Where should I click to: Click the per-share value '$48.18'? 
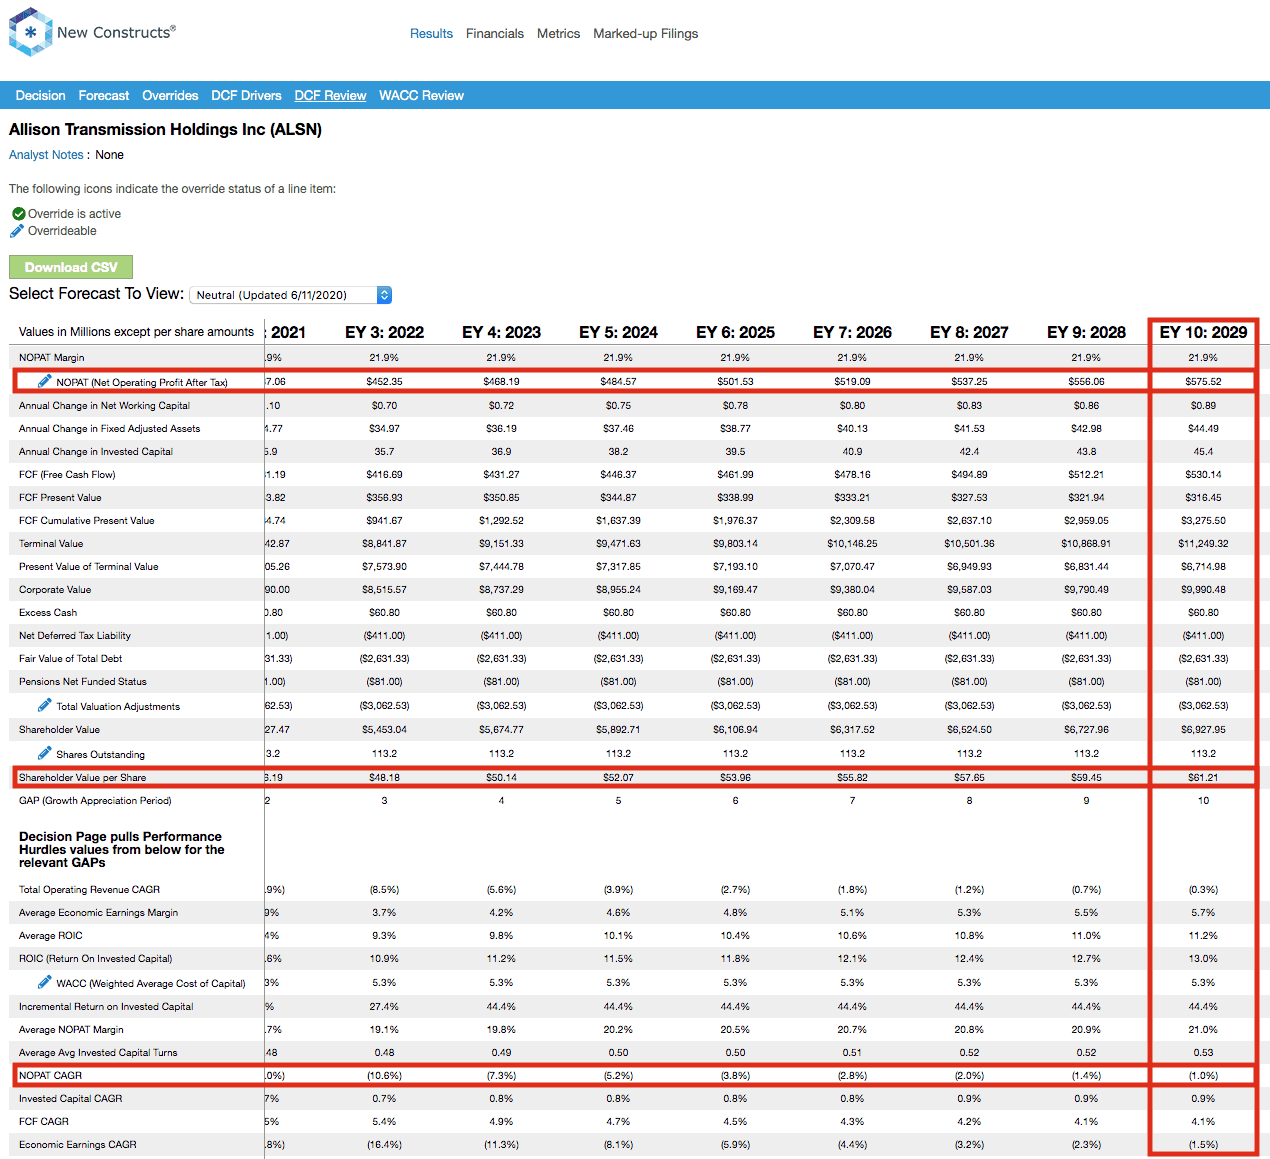click(x=384, y=778)
